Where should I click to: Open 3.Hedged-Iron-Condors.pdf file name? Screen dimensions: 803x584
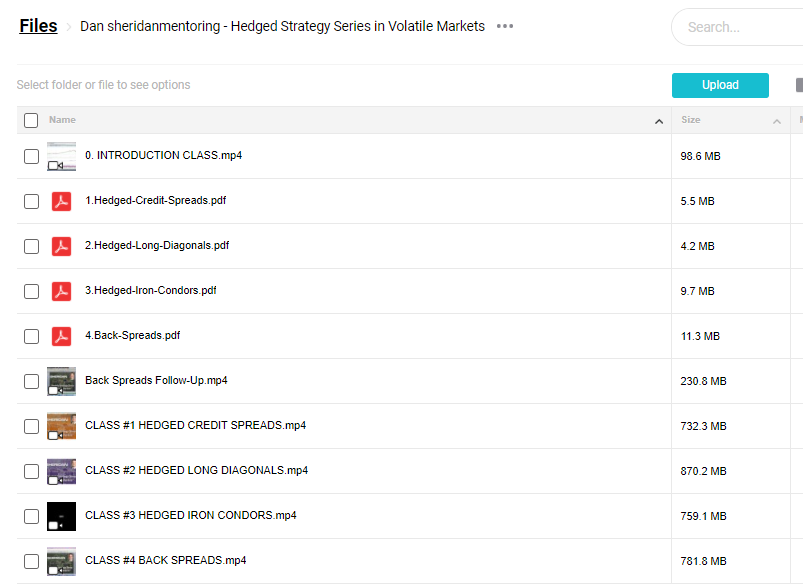click(x=151, y=290)
